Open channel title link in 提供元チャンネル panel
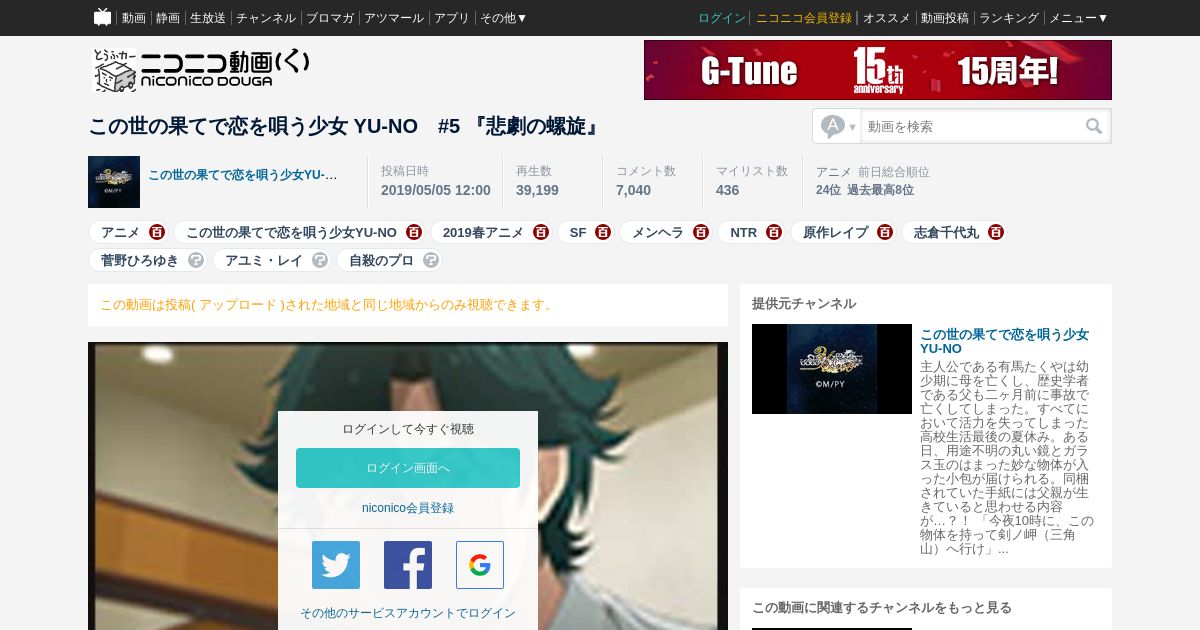The width and height of the screenshot is (1200, 630). (x=1004, y=341)
